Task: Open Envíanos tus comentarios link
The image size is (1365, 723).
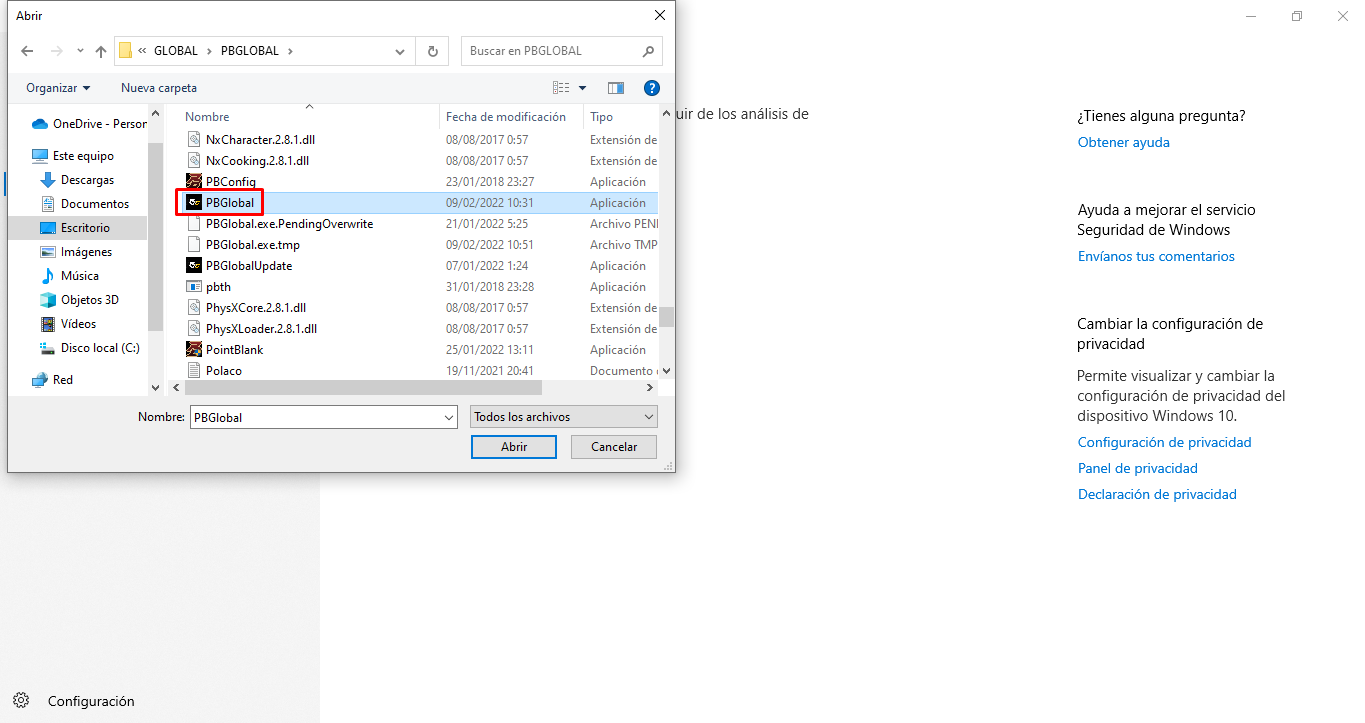Action: tap(1156, 256)
